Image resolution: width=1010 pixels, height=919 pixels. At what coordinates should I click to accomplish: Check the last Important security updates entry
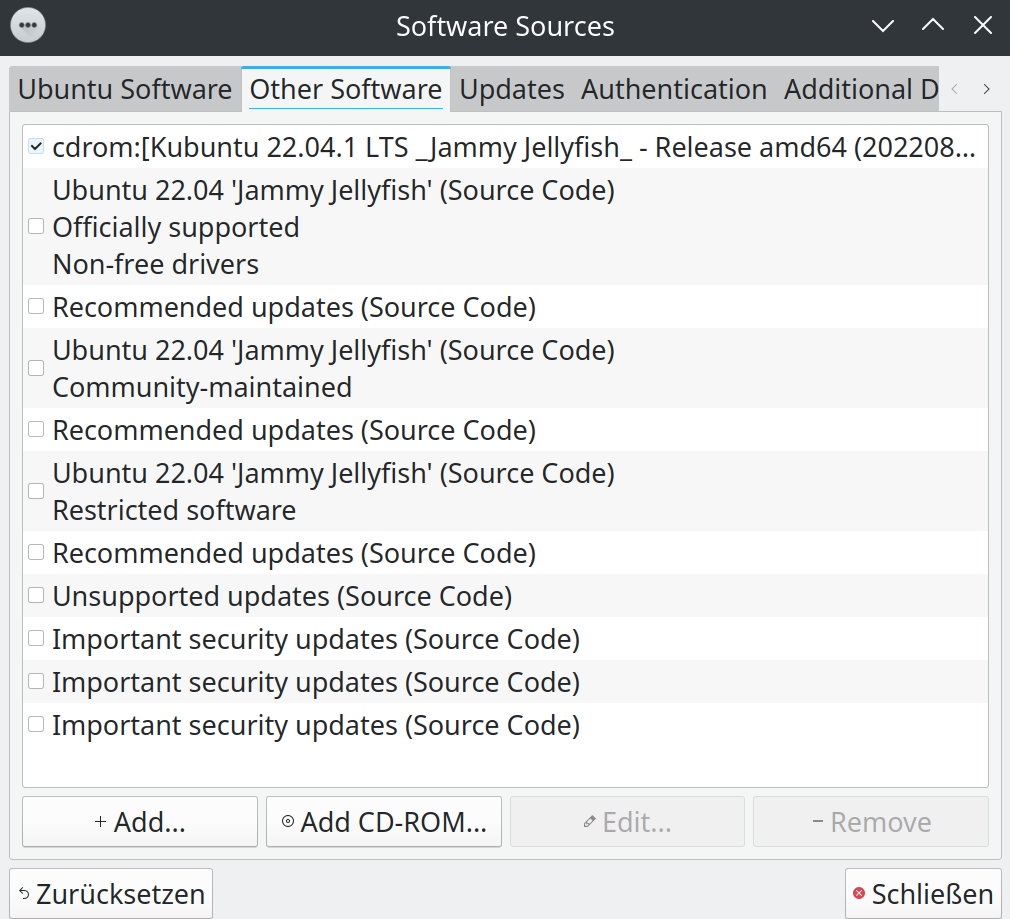click(x=36, y=724)
